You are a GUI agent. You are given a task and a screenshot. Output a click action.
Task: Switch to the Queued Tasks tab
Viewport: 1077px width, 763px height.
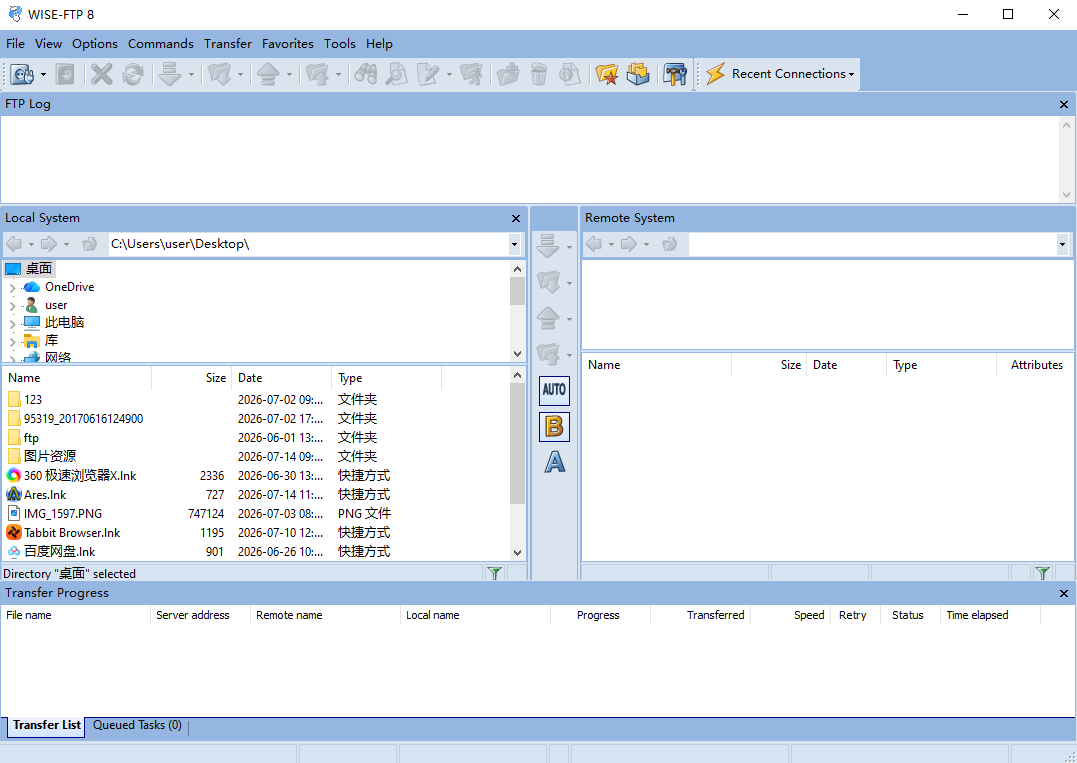tap(137, 725)
